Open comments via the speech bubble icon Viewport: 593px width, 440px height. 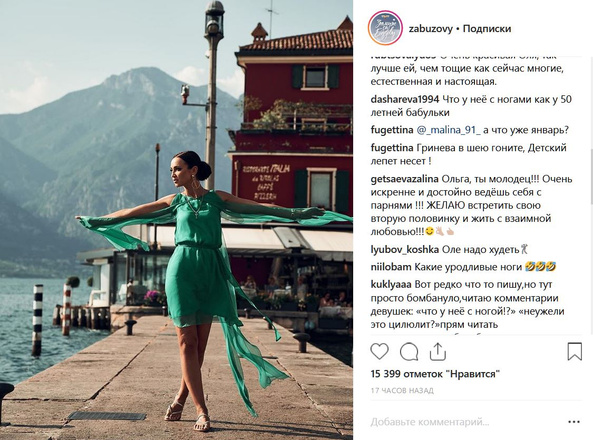[x=409, y=352]
